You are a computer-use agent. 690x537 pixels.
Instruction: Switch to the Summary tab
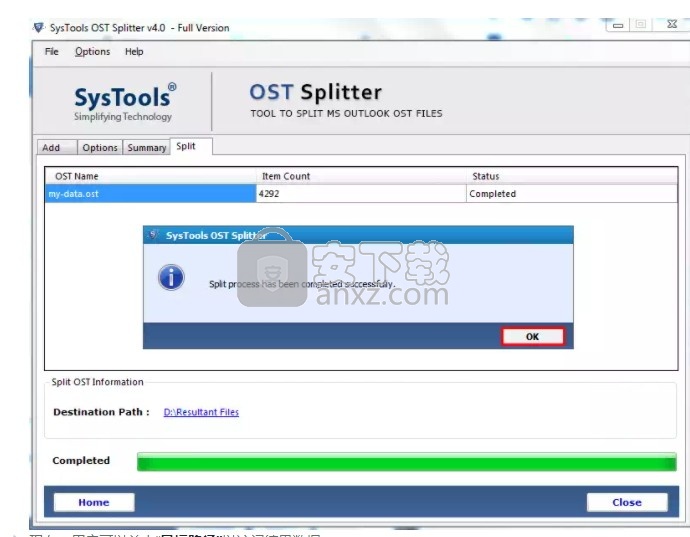(147, 147)
